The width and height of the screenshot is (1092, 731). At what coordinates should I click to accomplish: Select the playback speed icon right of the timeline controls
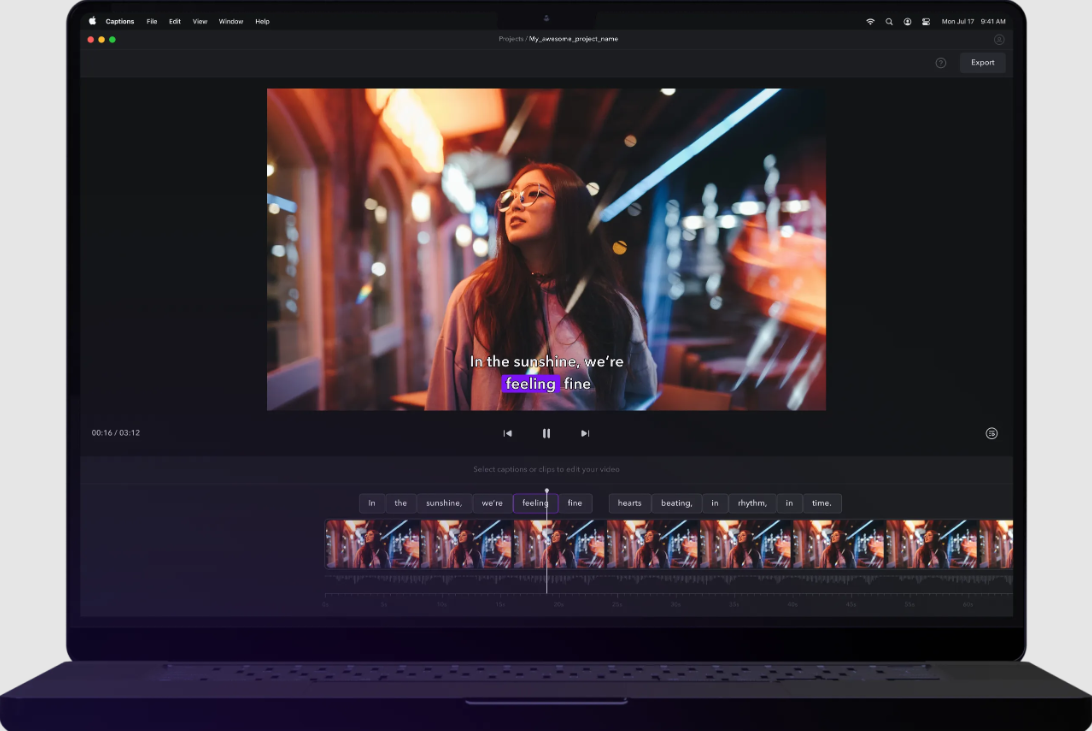point(991,433)
